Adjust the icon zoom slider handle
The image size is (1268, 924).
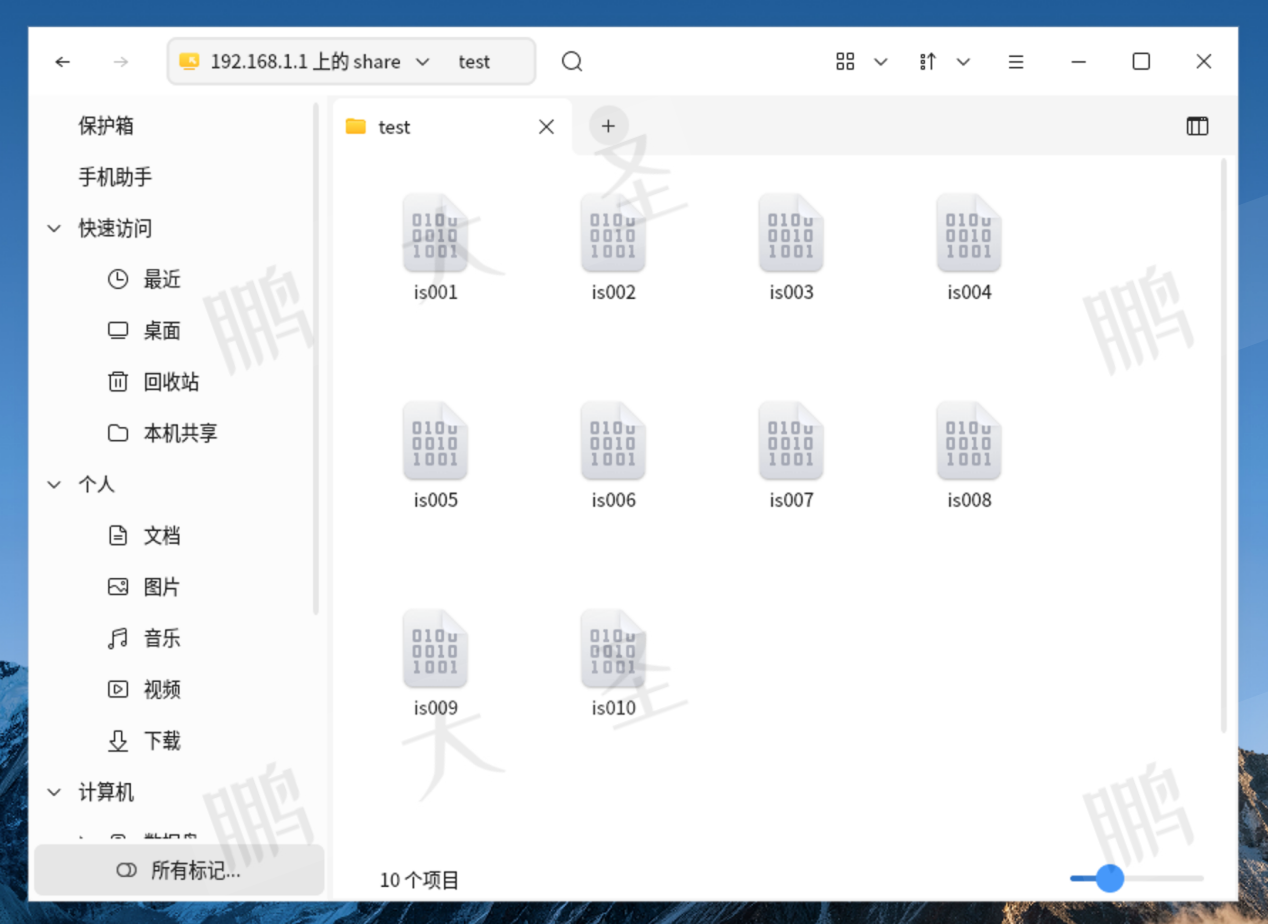point(1109,879)
